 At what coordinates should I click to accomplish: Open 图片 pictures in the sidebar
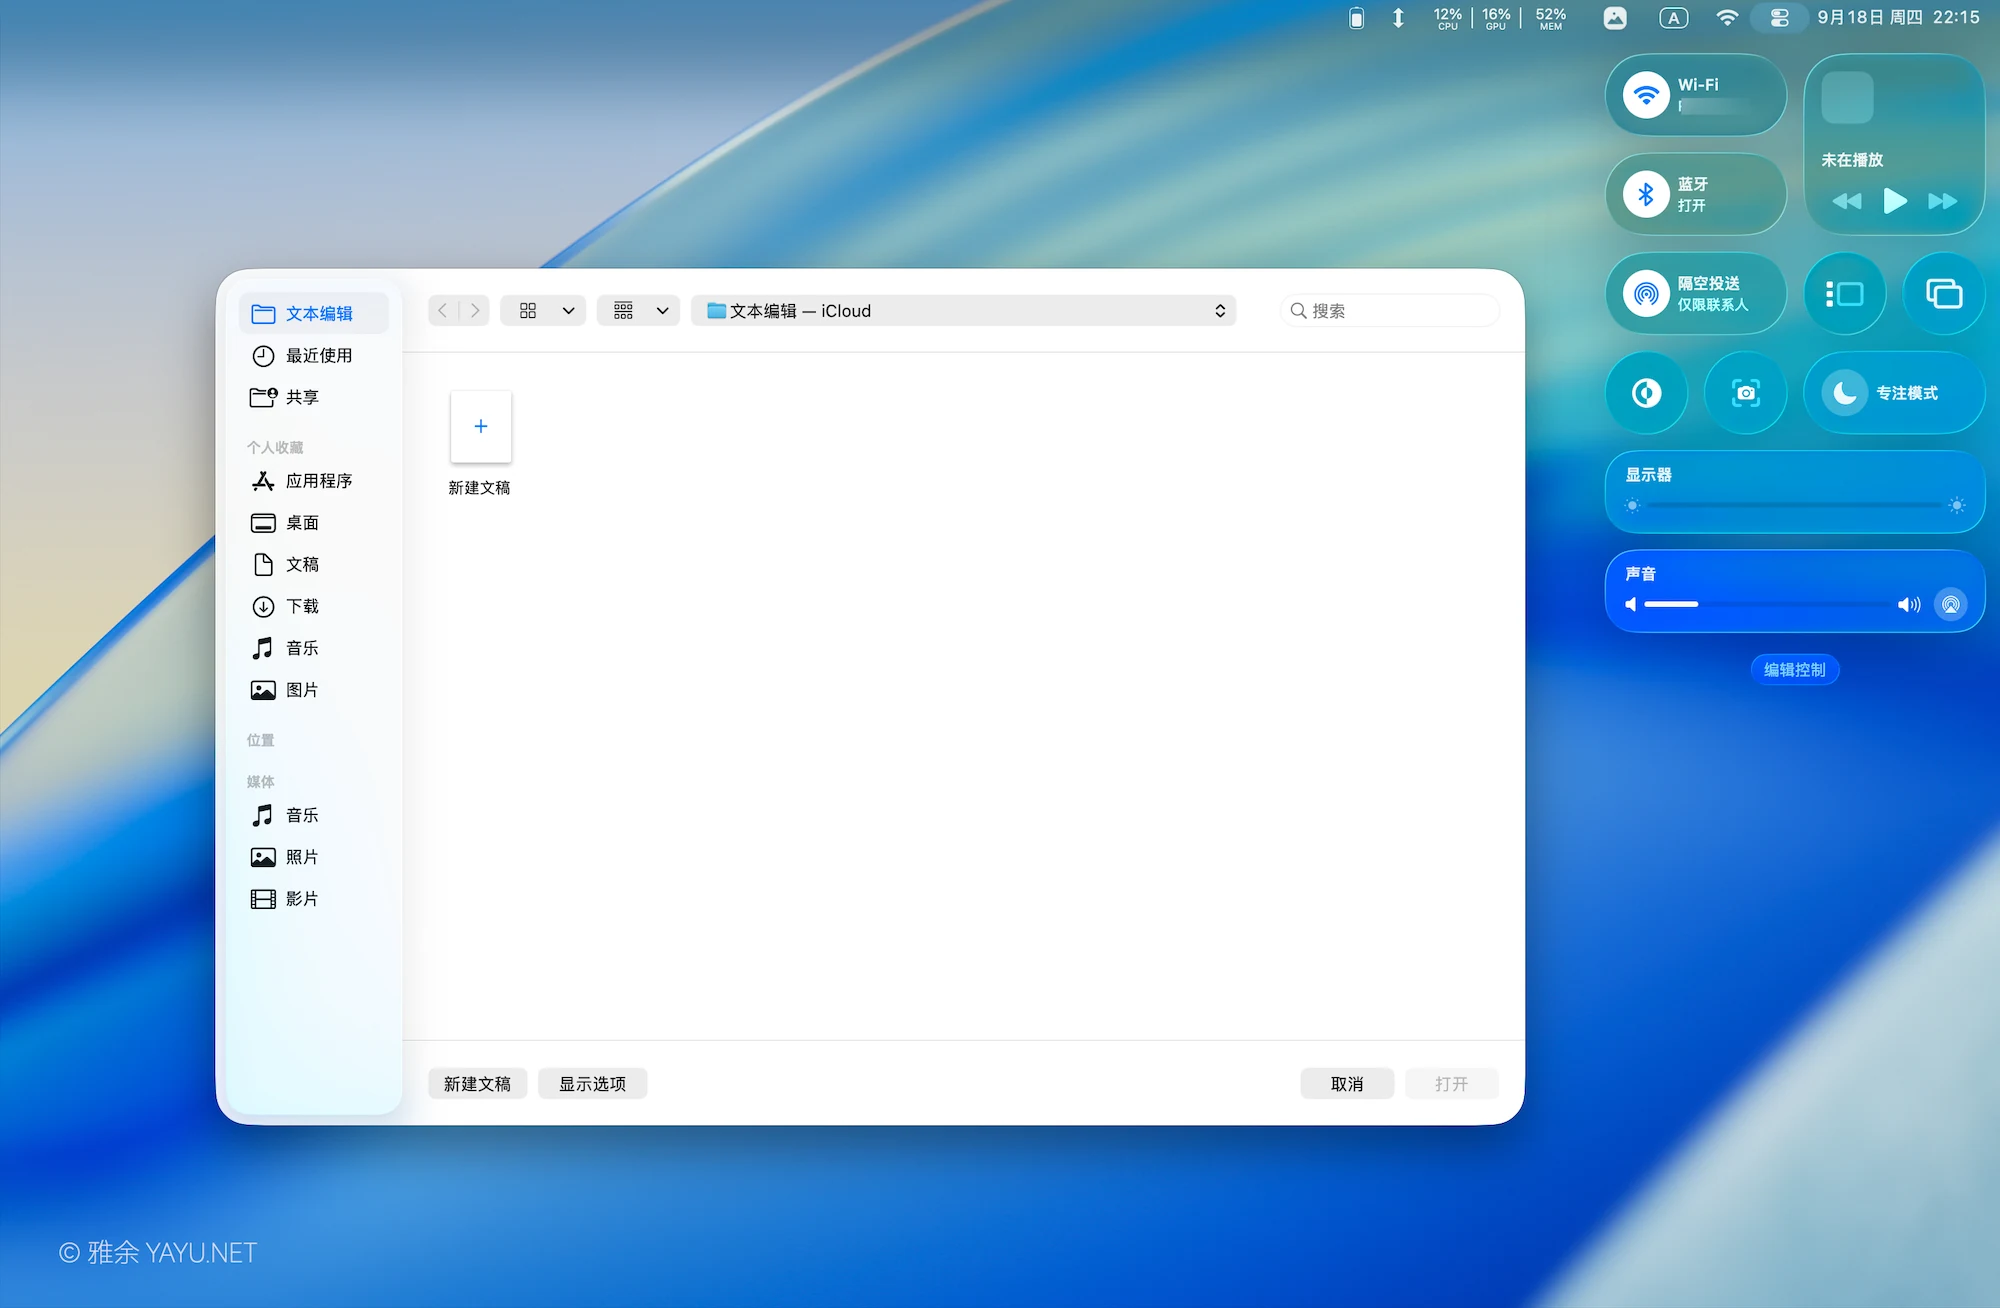314,690
